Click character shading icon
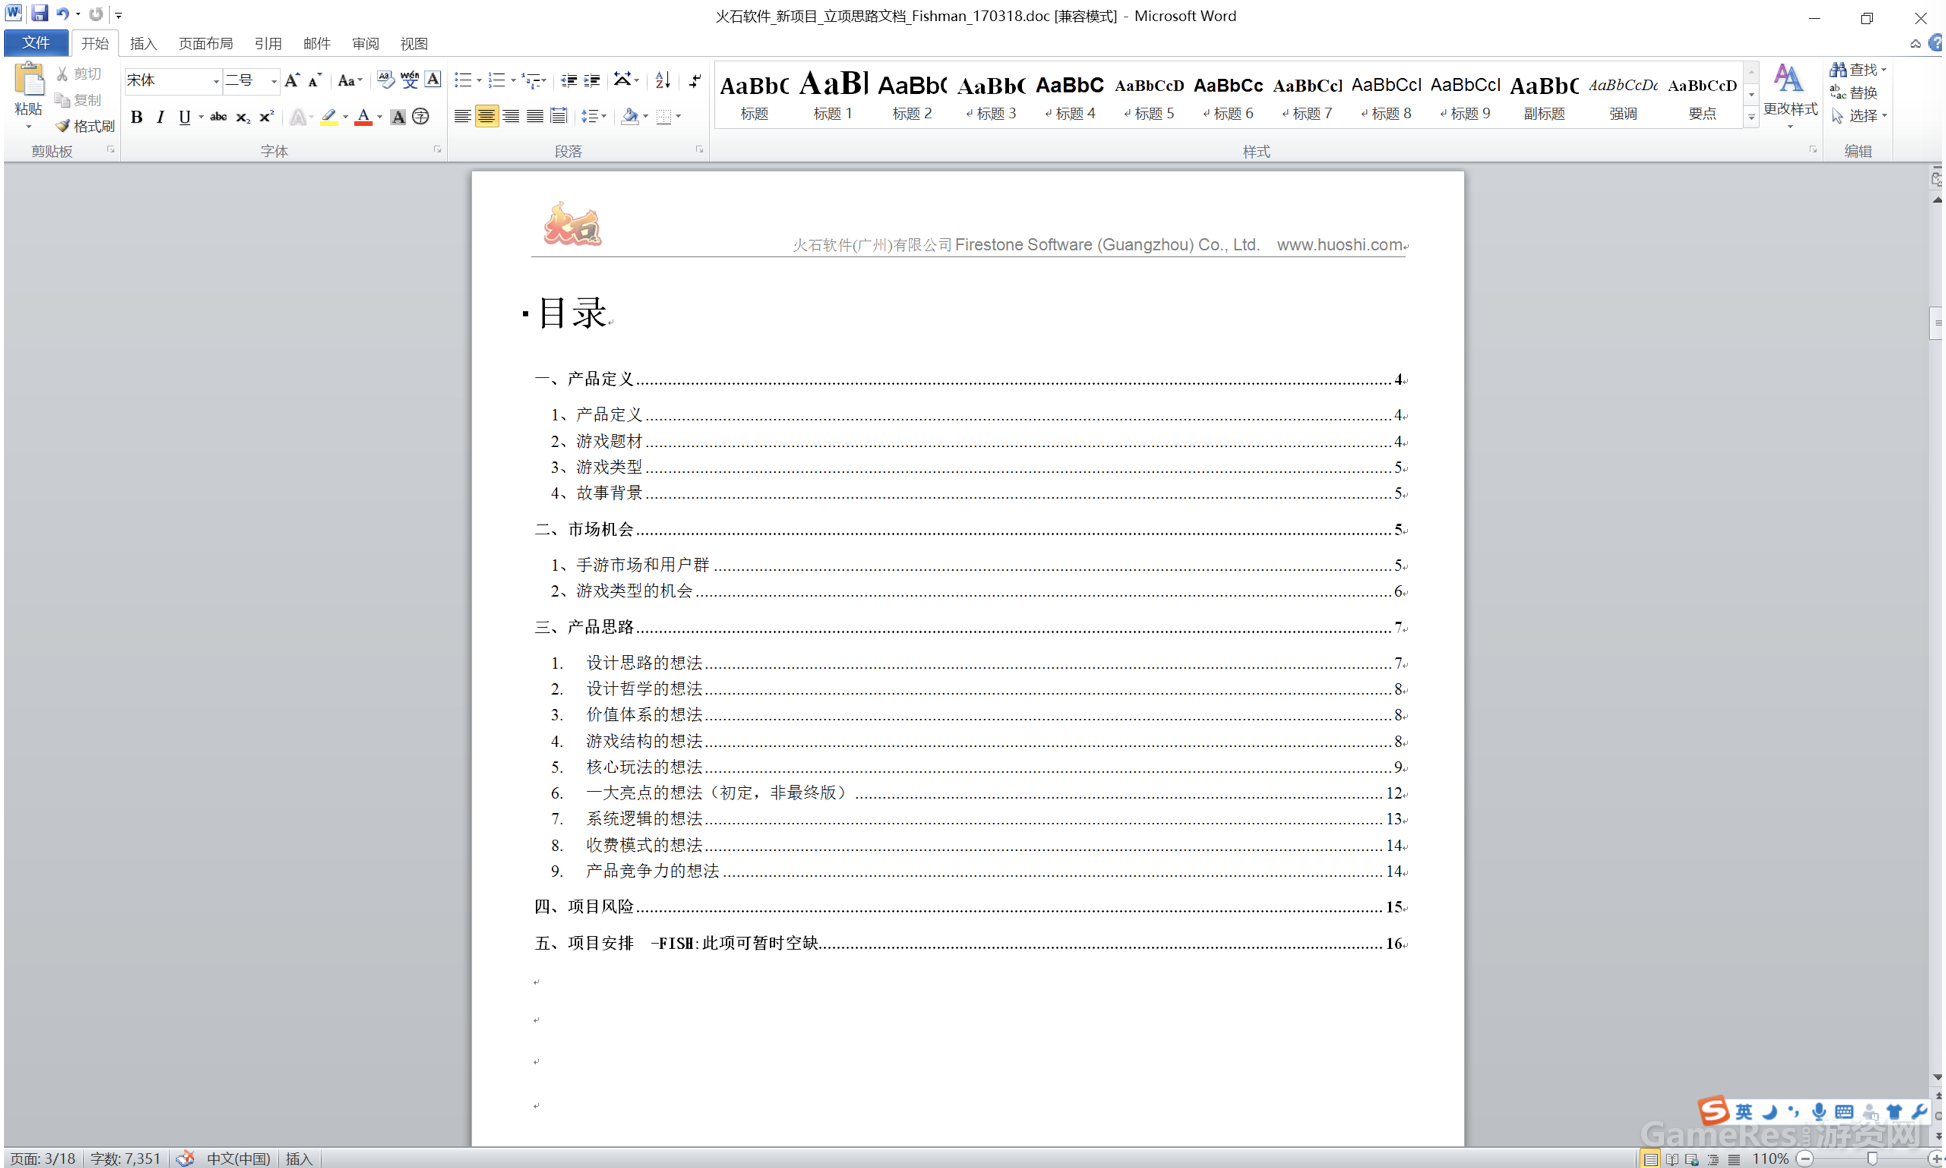This screenshot has width=1946, height=1168. tap(398, 117)
